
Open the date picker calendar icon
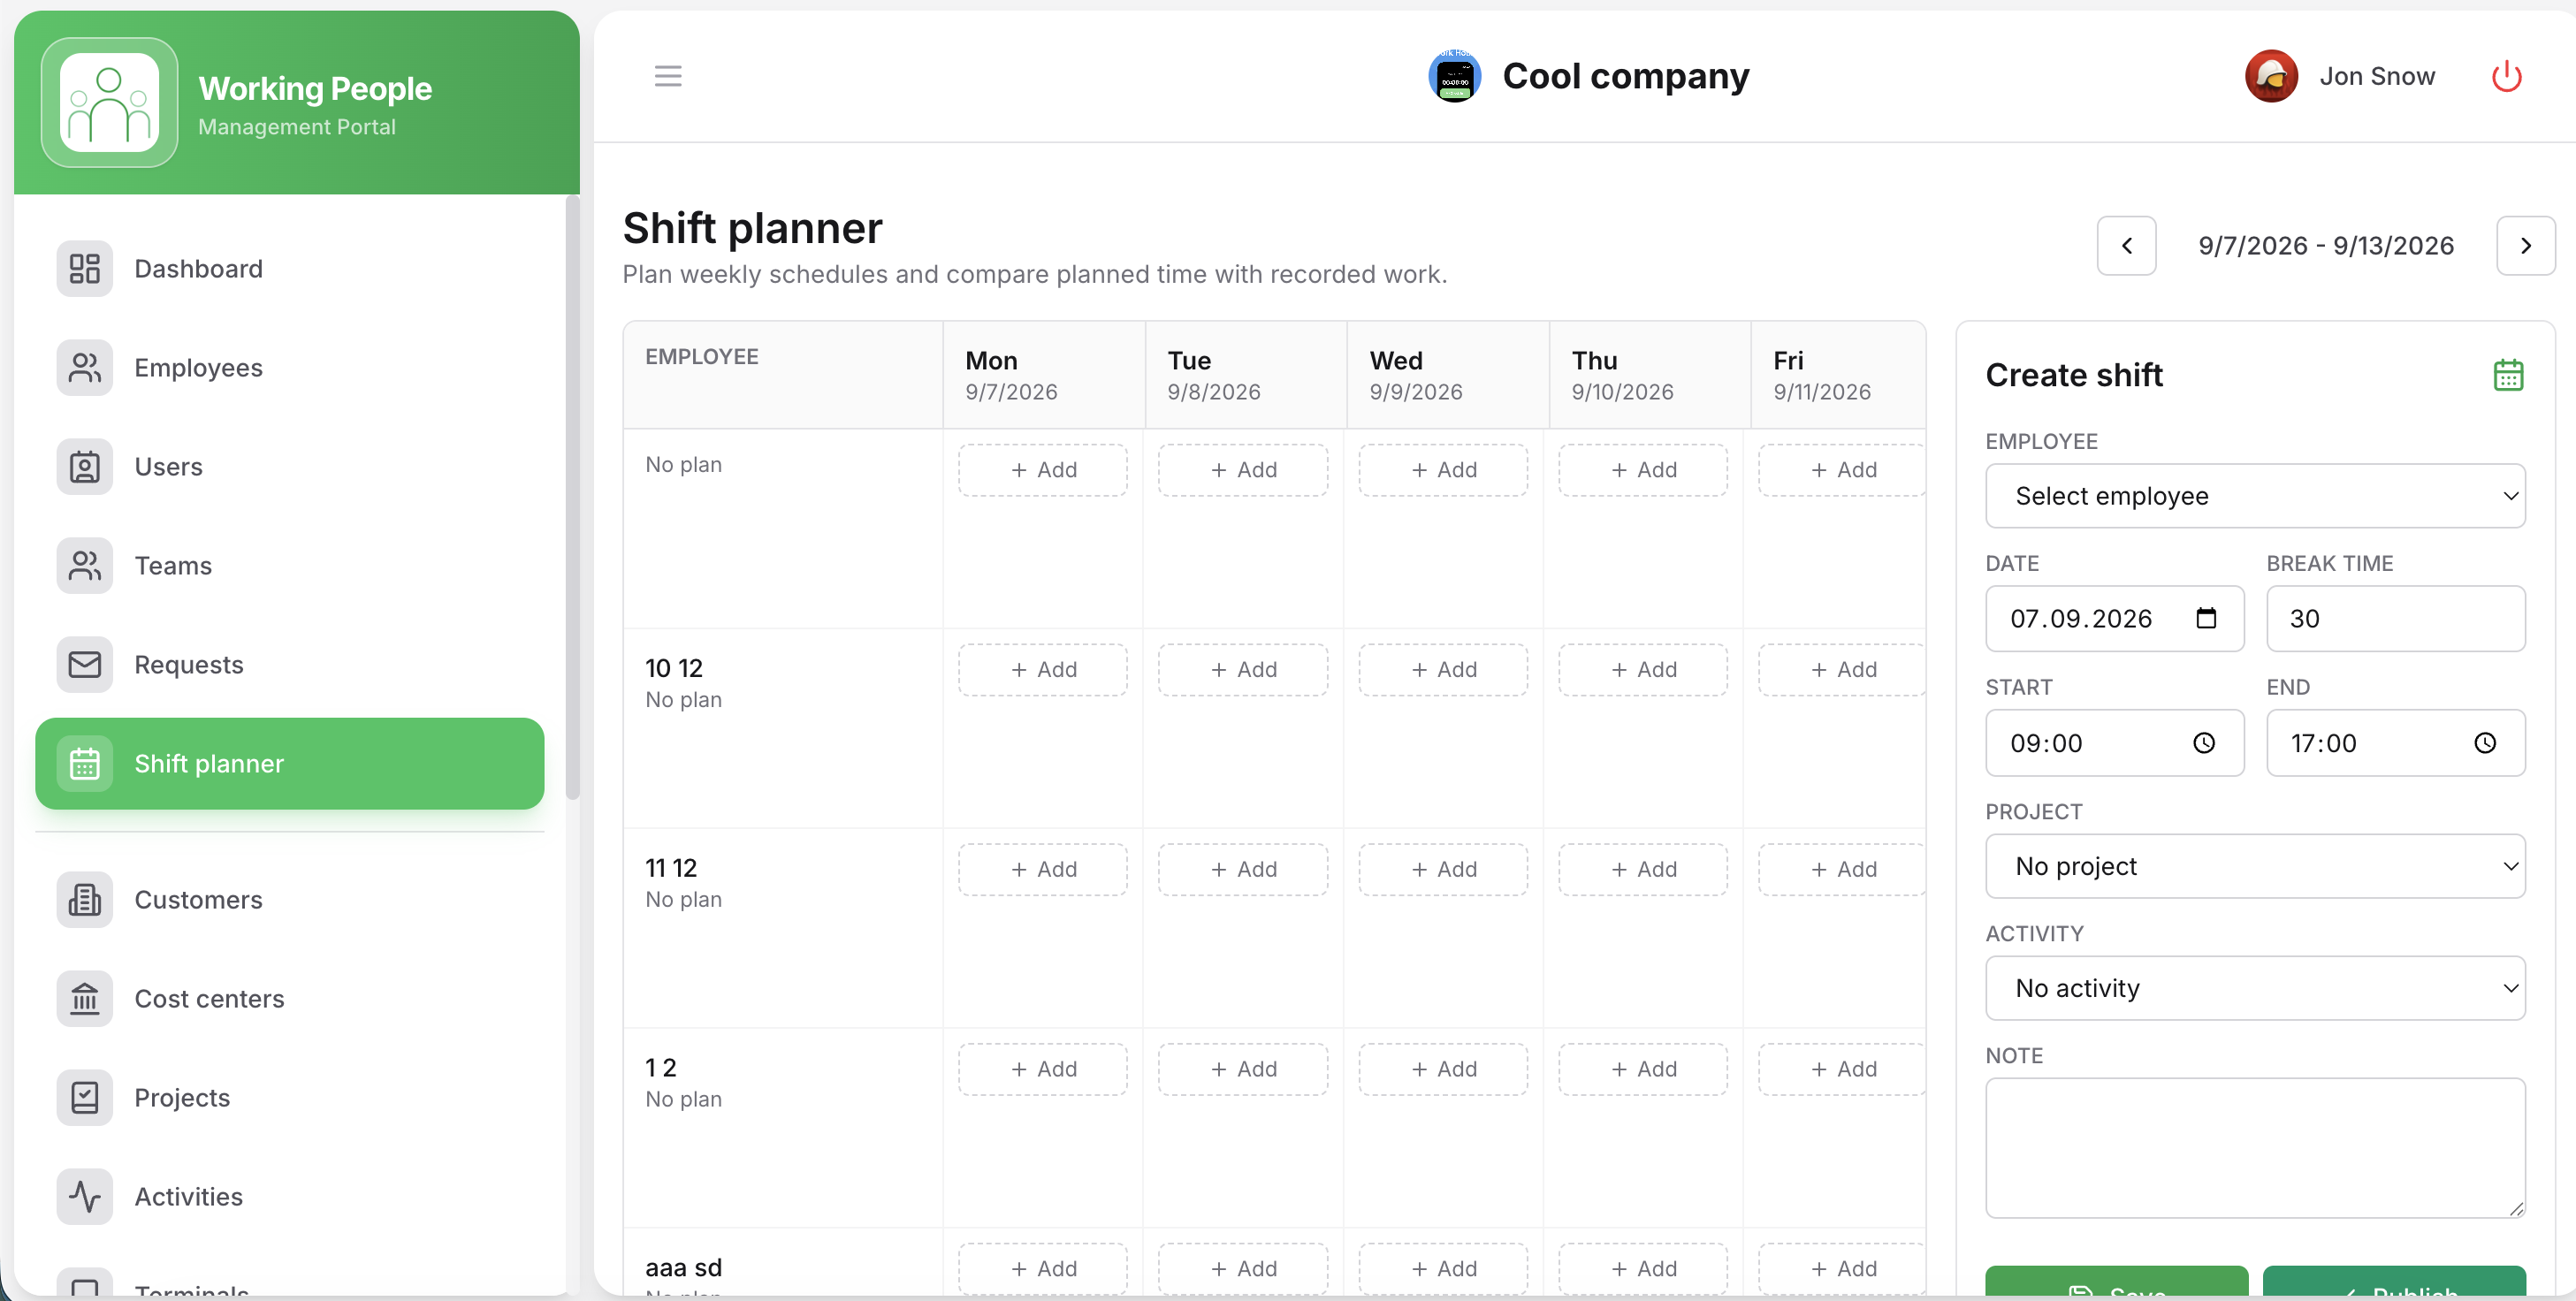tap(2206, 618)
